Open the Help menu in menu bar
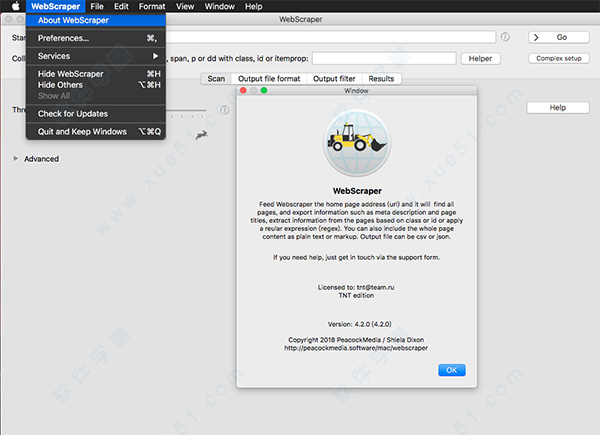This screenshot has height=435, width=600. click(254, 7)
